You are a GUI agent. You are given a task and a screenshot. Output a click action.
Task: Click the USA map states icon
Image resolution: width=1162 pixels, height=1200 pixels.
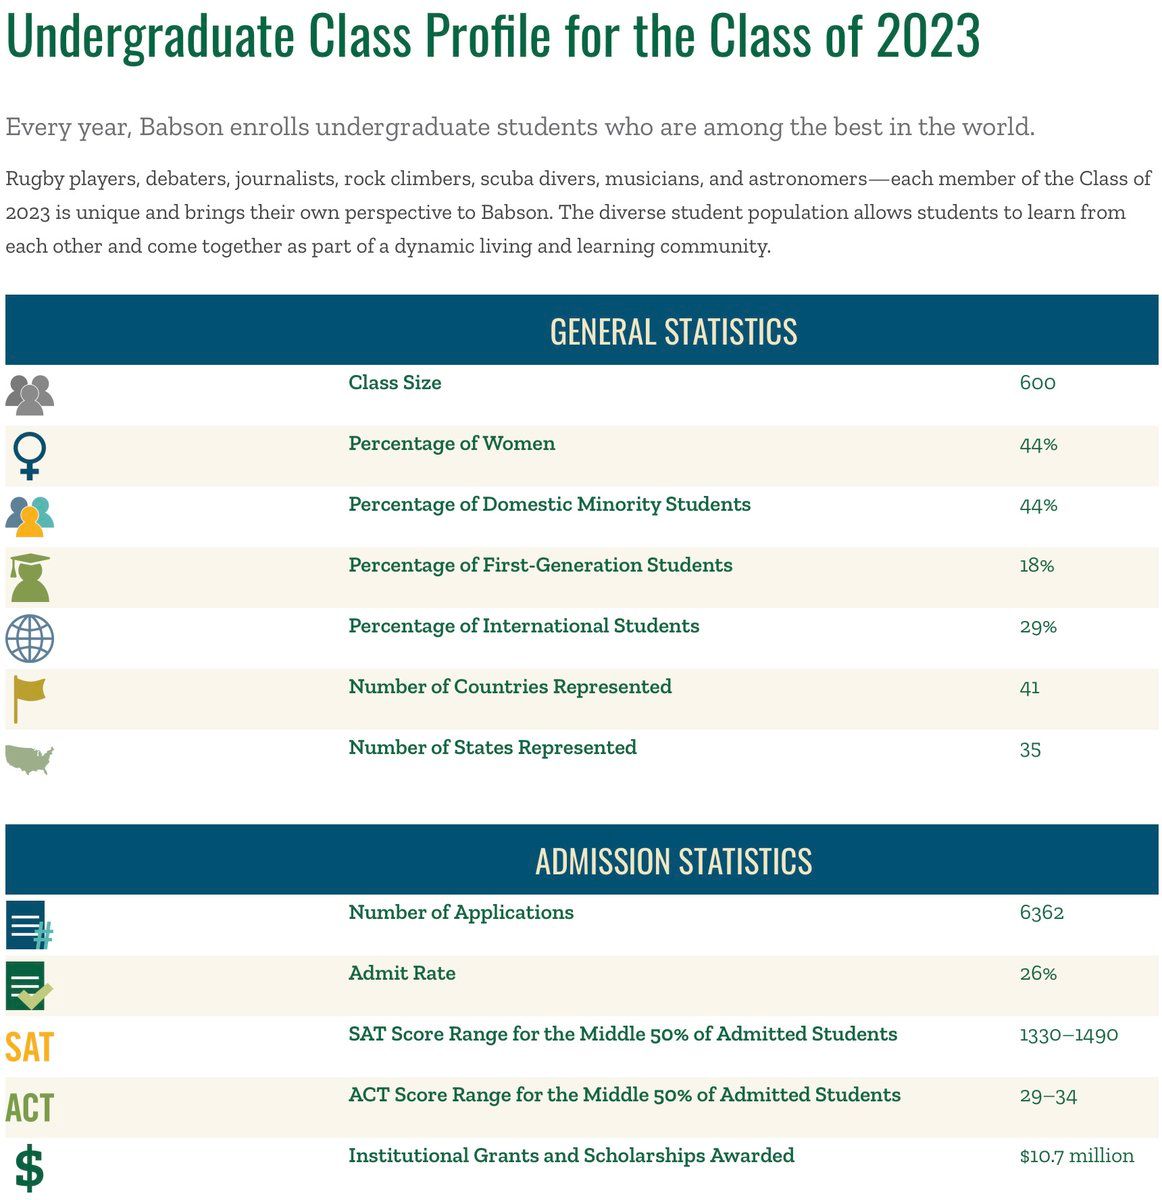click(x=29, y=759)
